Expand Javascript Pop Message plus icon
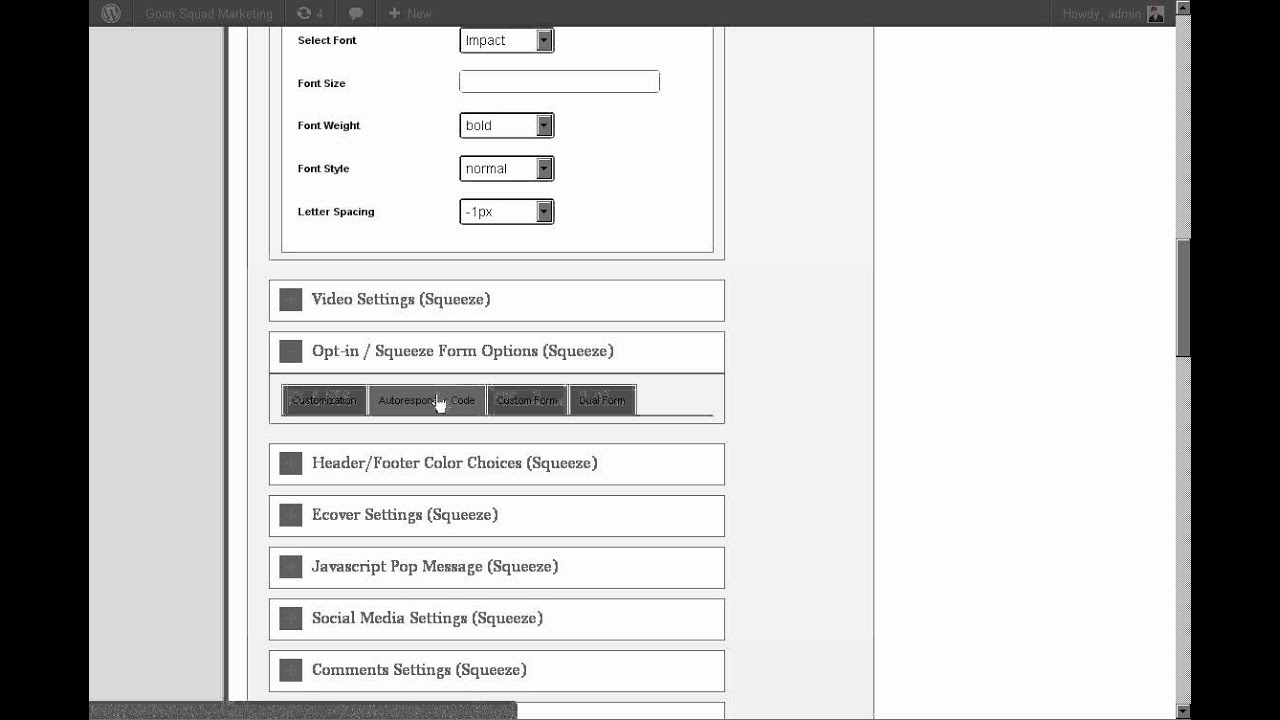1280x720 pixels. [x=291, y=567]
